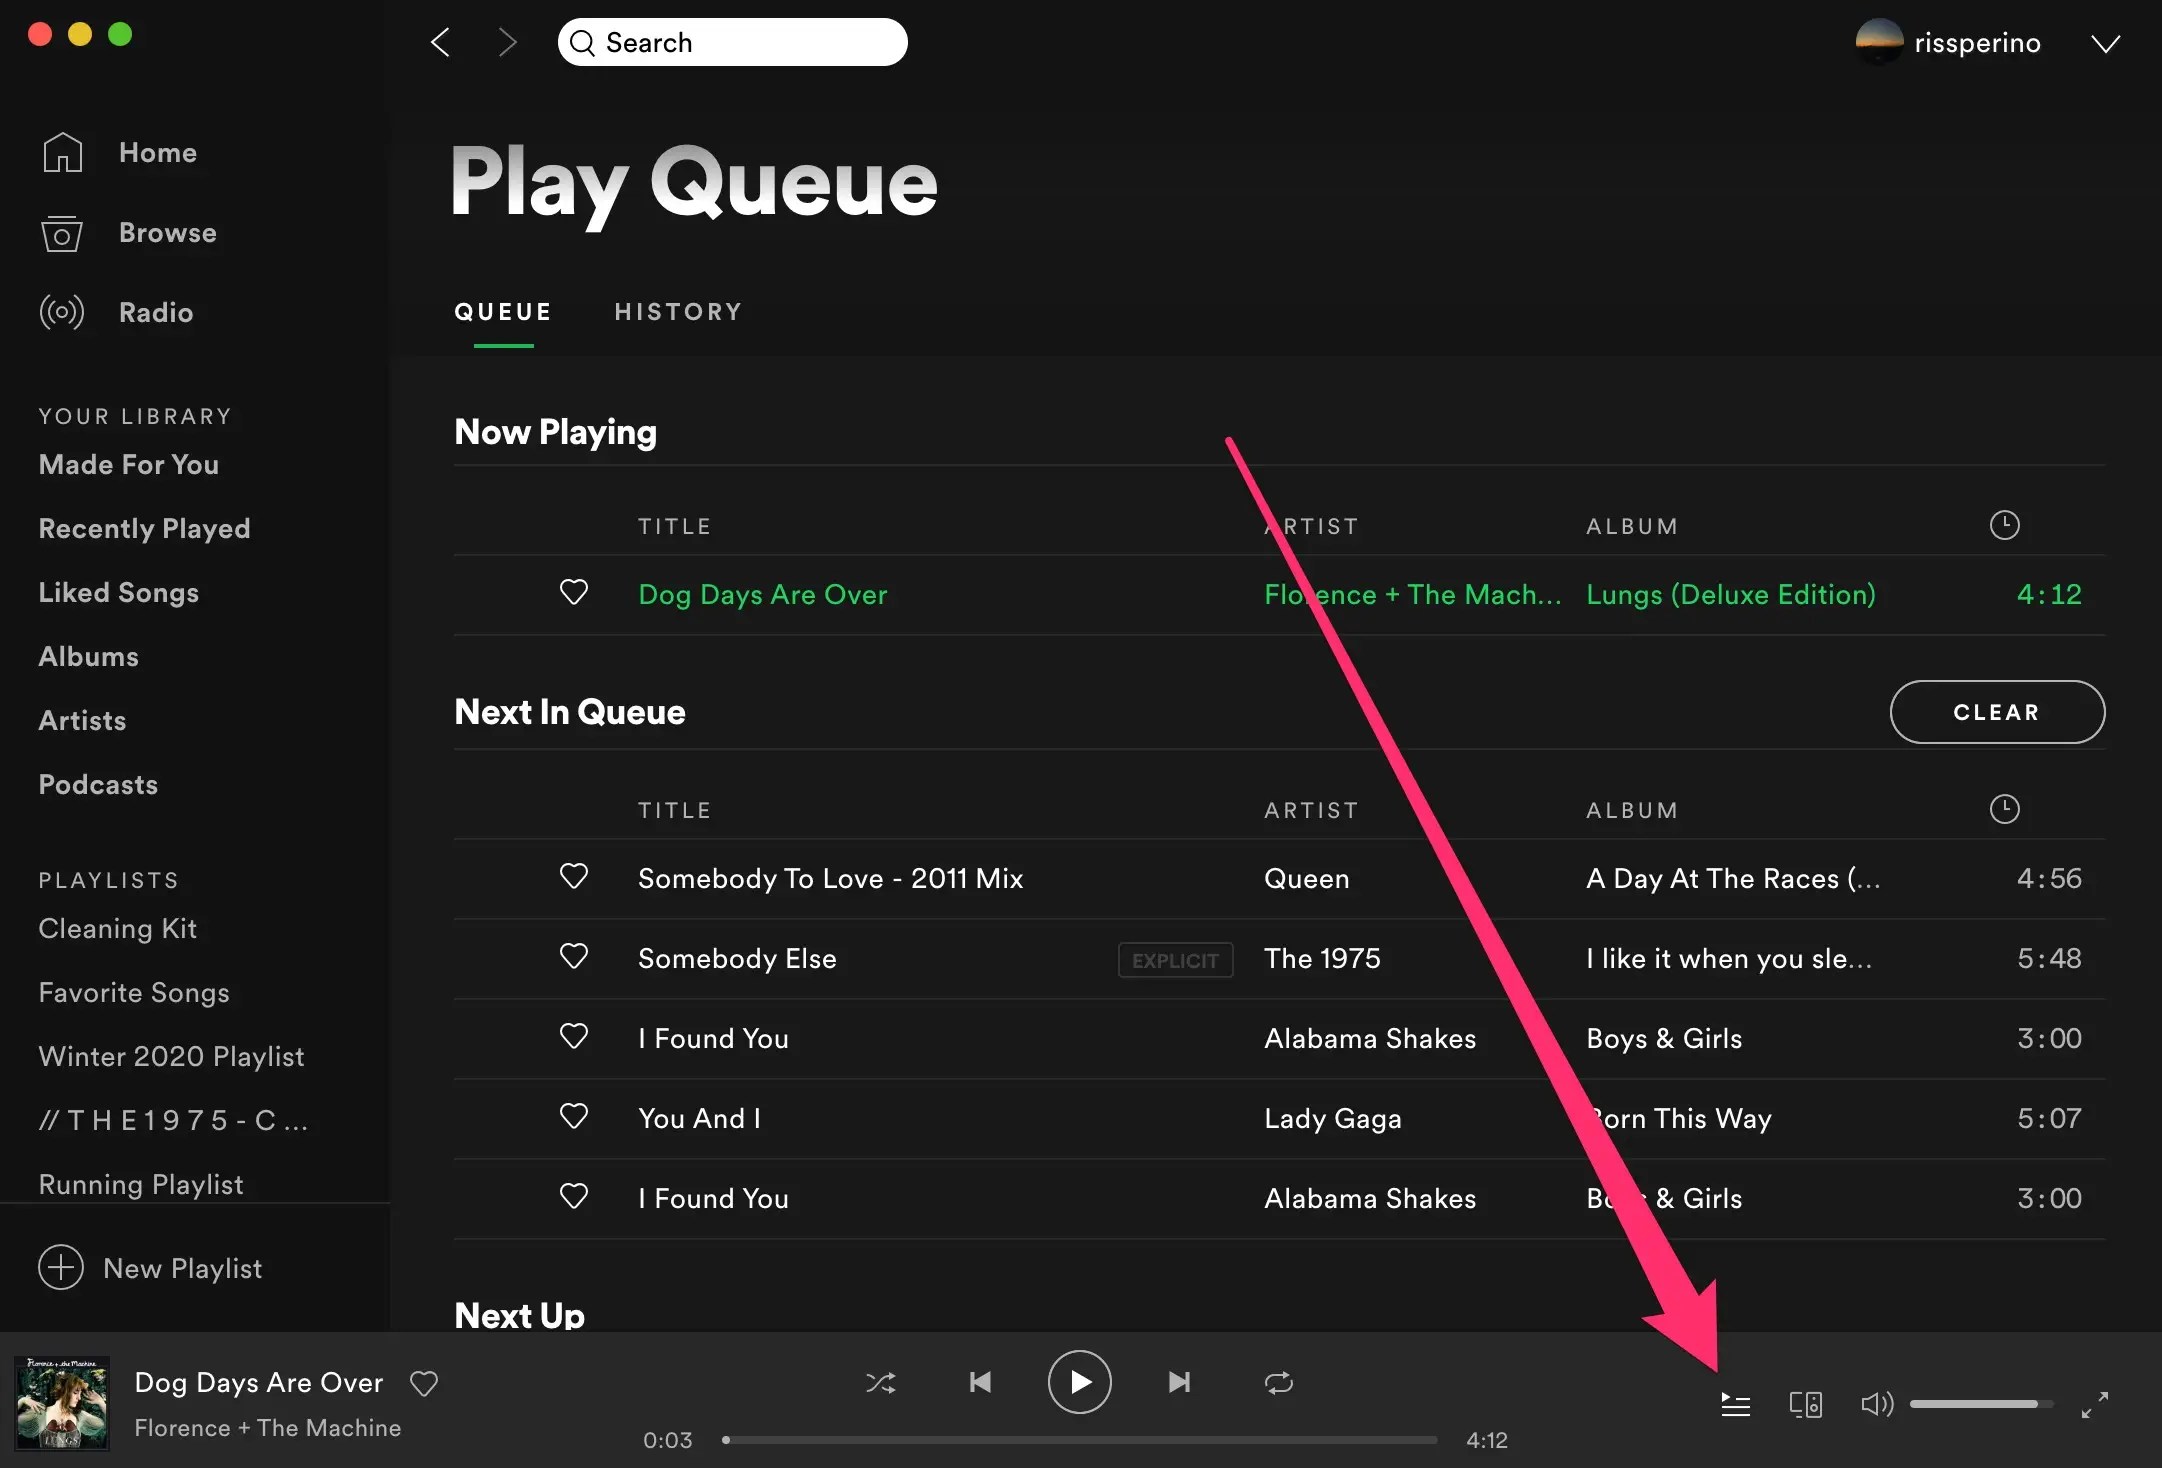Click the search magnifier icon

(581, 42)
